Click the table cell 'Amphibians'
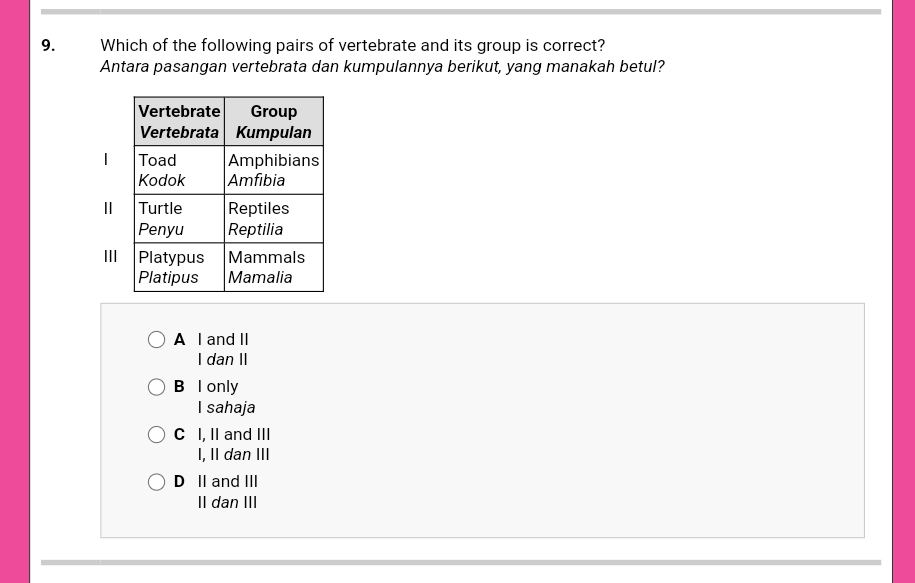Image resolution: width=915 pixels, height=583 pixels. pos(273,160)
